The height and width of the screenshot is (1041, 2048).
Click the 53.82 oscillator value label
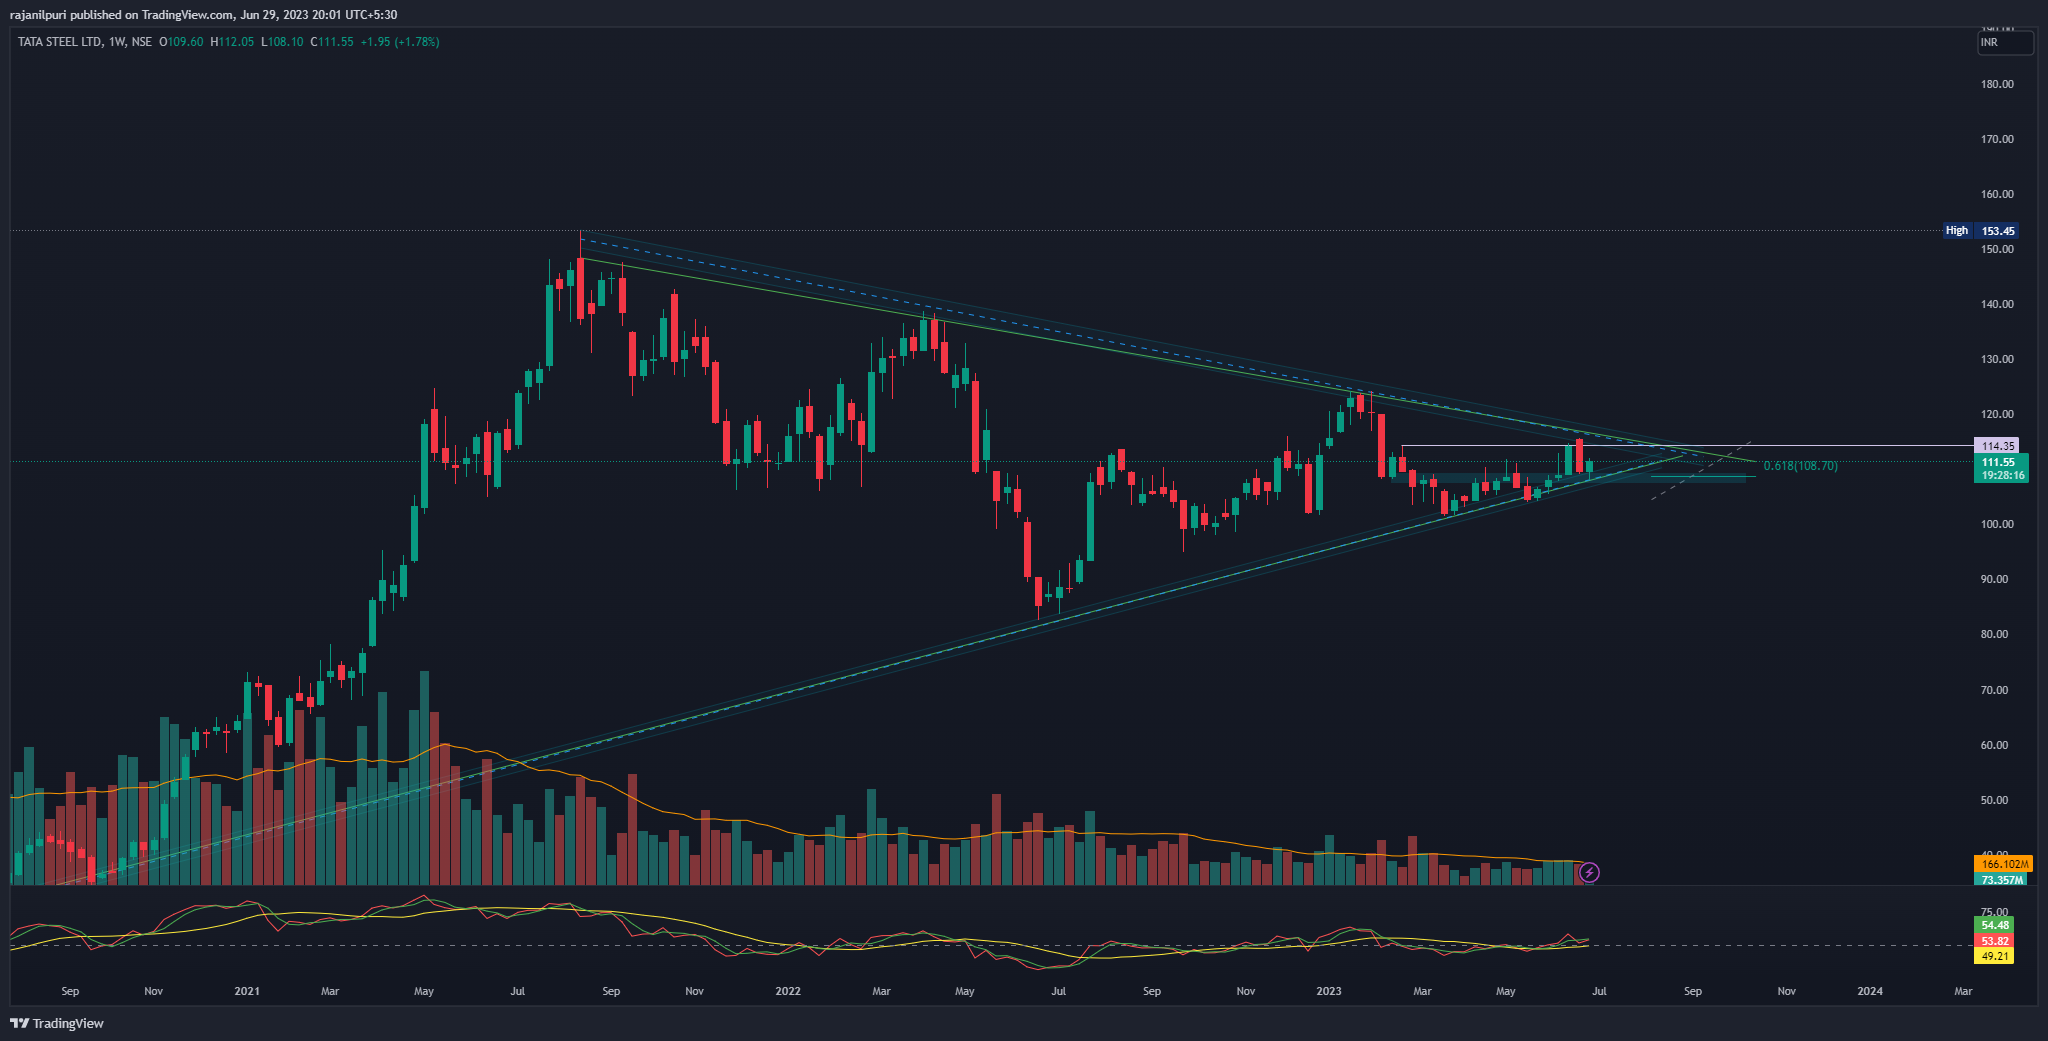1995,941
